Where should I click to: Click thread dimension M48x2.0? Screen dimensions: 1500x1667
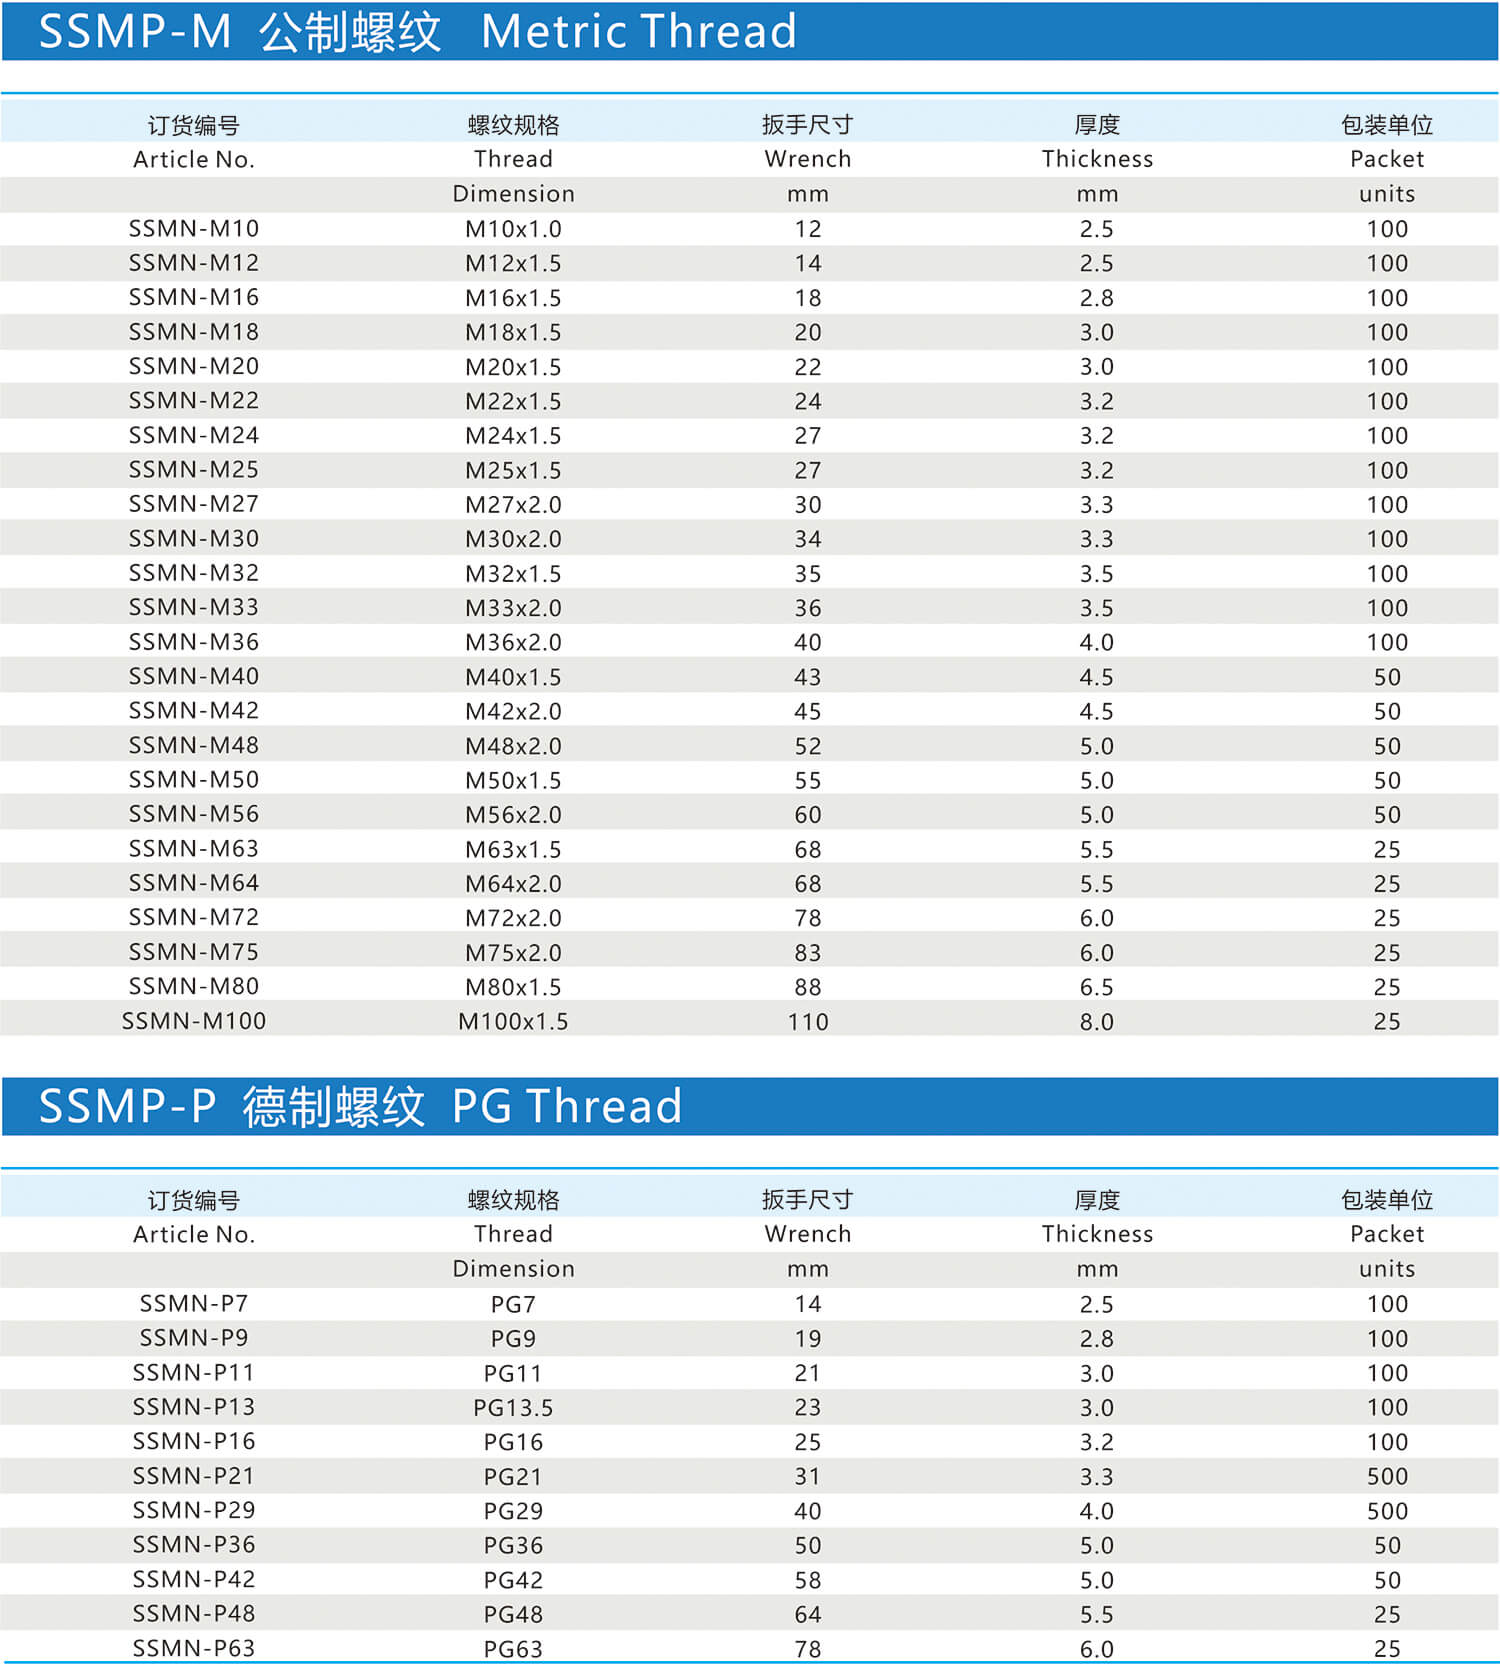pyautogui.click(x=513, y=746)
